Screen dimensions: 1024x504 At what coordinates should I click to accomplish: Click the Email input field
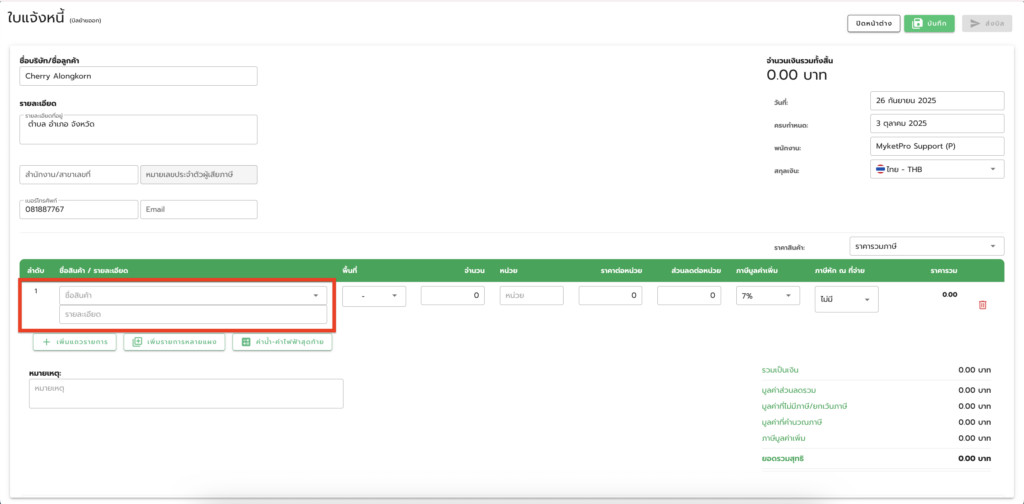198,210
